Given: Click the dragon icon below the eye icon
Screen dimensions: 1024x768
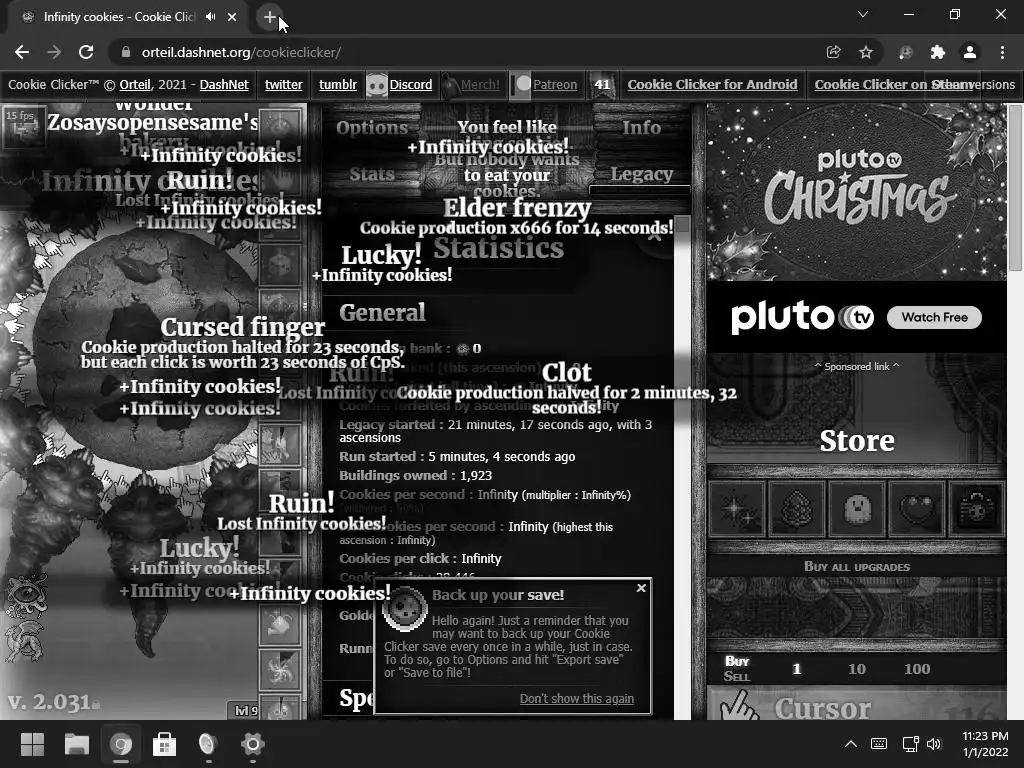Looking at the screenshot, I should [x=25, y=641].
